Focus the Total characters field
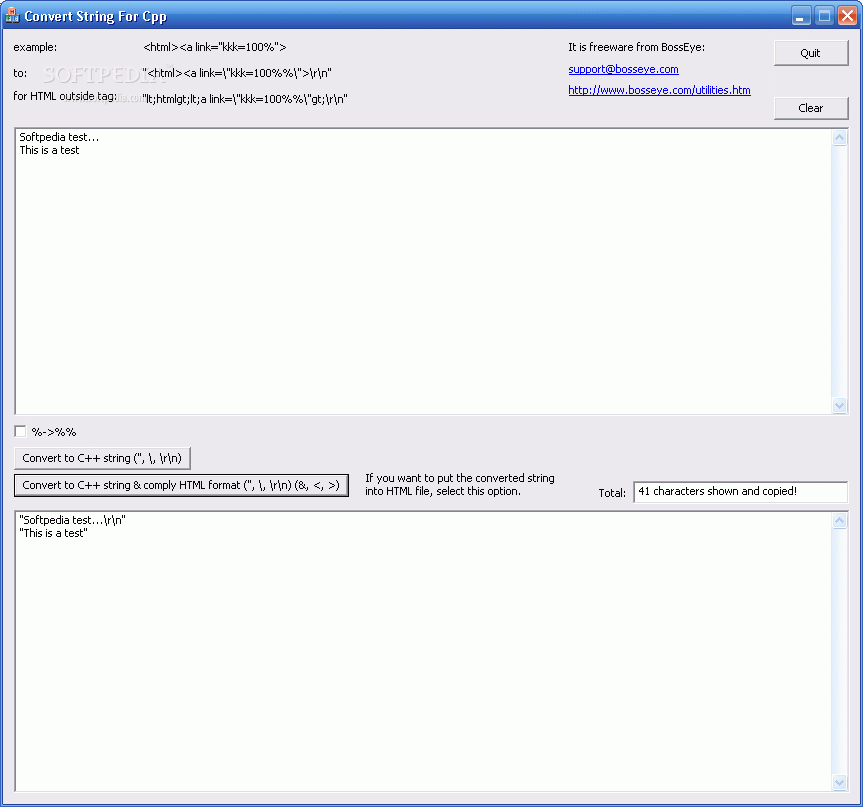This screenshot has width=863, height=807. click(x=740, y=492)
